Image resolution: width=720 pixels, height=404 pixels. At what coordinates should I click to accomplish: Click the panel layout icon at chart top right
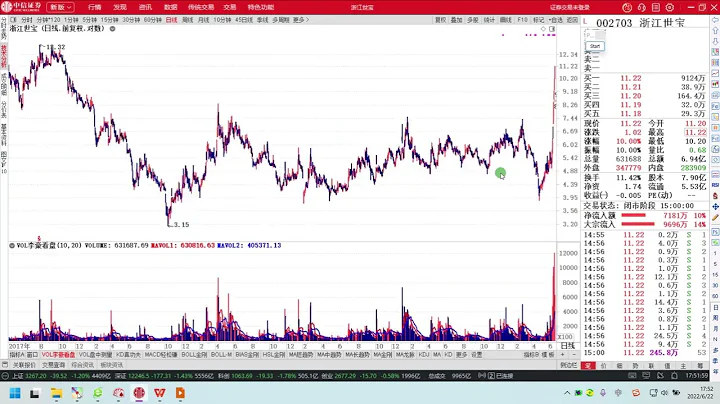pos(551,28)
